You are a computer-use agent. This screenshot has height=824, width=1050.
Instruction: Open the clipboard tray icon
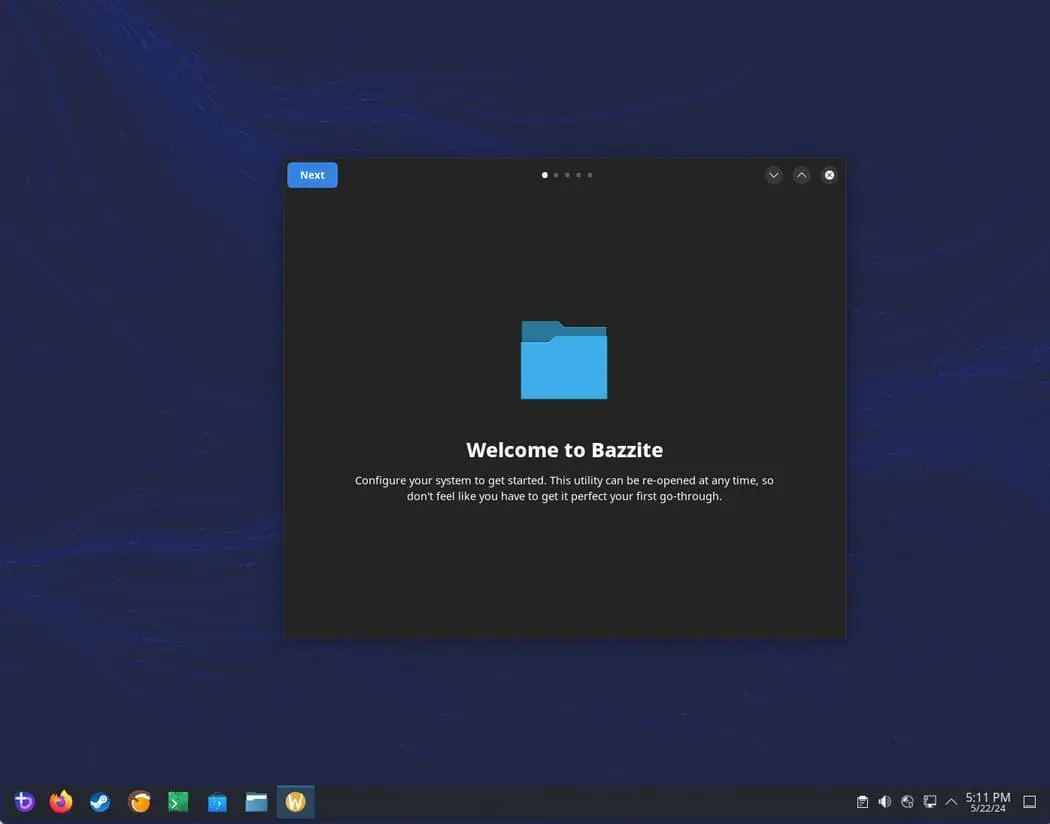click(862, 801)
